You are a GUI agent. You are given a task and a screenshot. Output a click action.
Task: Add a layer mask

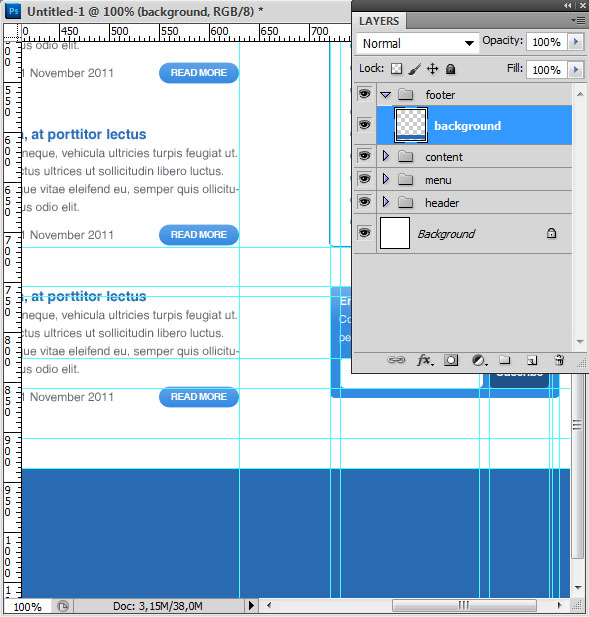pyautogui.click(x=451, y=360)
